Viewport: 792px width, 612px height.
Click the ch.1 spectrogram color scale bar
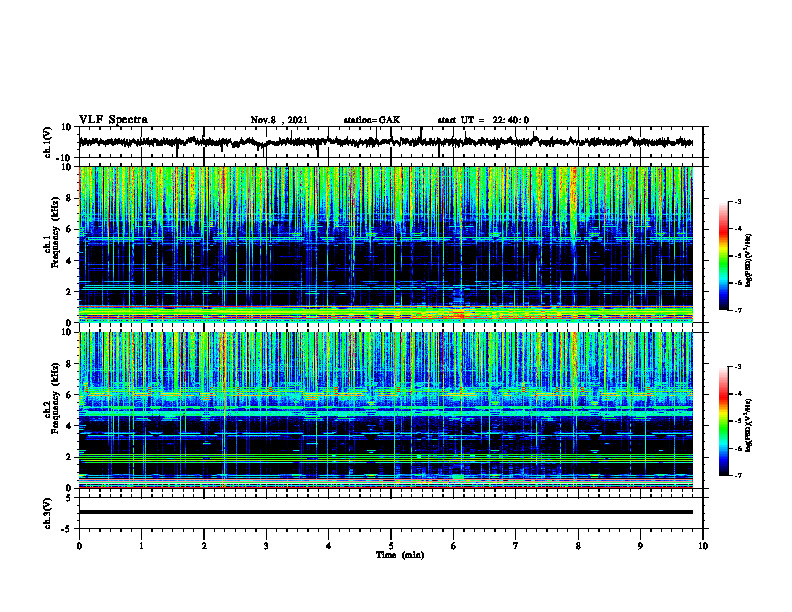[724, 256]
